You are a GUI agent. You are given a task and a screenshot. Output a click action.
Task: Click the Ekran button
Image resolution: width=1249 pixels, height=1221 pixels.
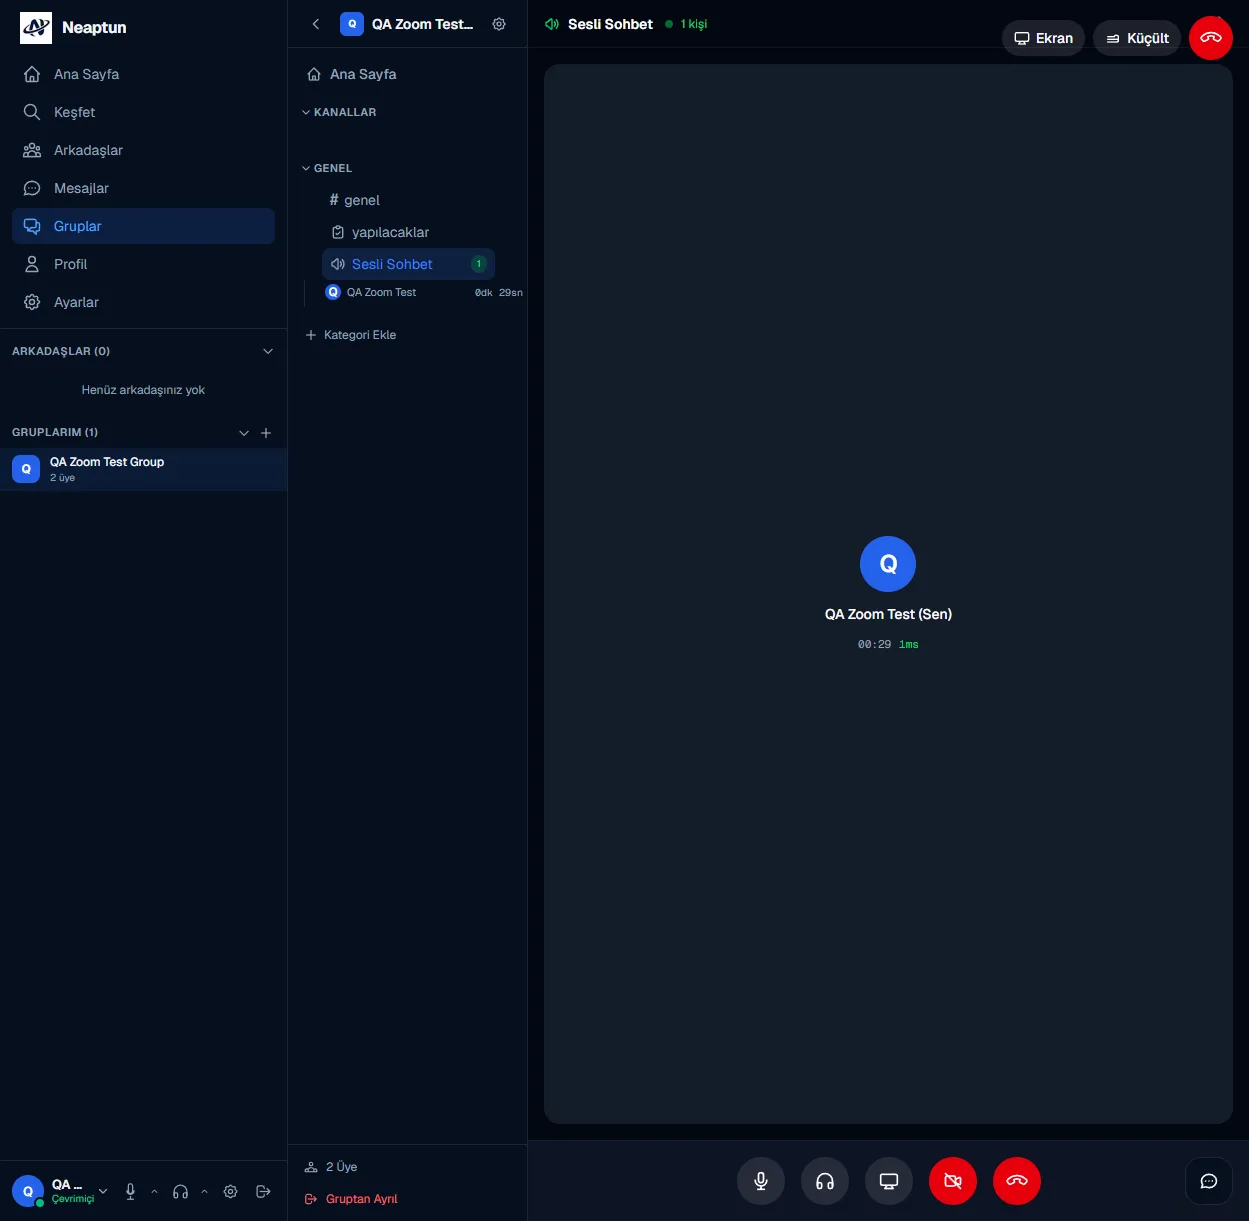point(1043,38)
